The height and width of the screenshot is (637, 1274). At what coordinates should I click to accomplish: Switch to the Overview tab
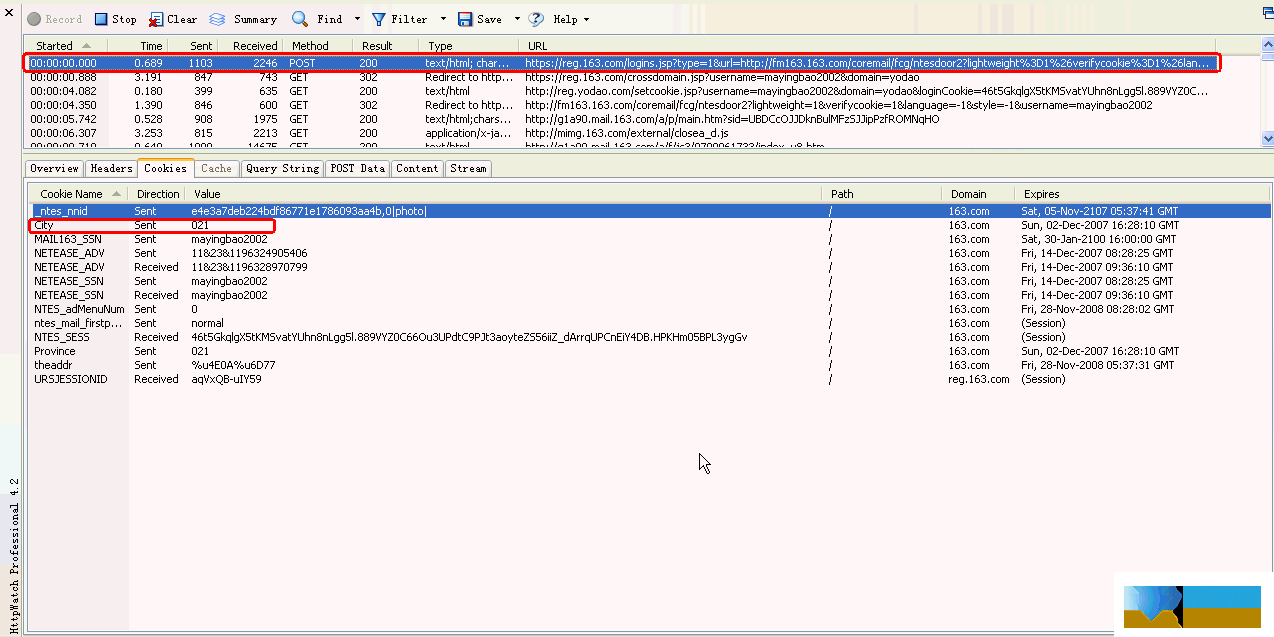tap(54, 168)
